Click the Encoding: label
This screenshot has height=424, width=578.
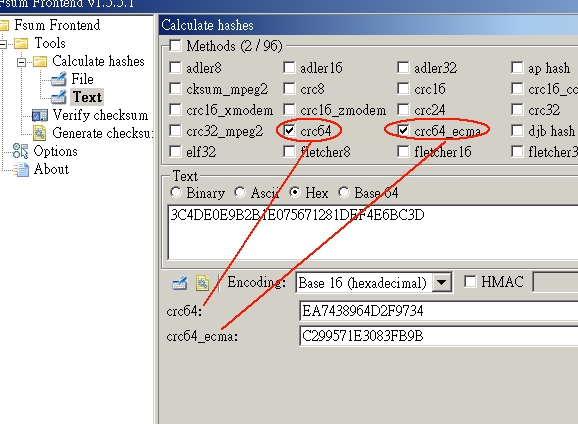point(257,282)
